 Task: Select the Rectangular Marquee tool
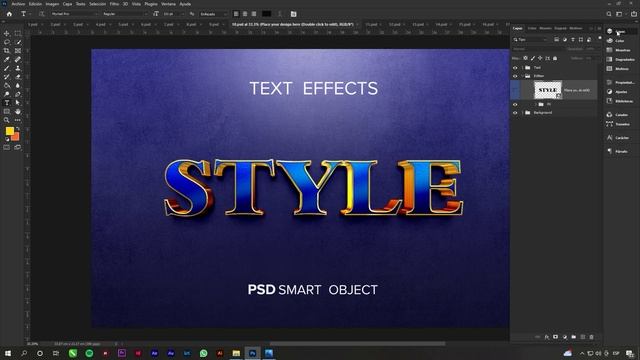pos(18,33)
